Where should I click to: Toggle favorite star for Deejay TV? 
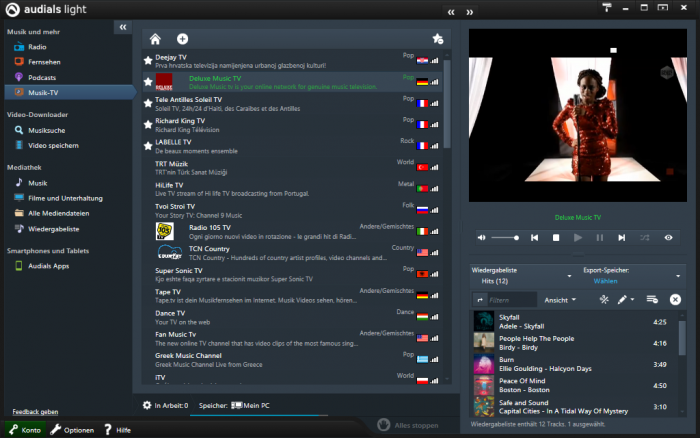[148, 60]
